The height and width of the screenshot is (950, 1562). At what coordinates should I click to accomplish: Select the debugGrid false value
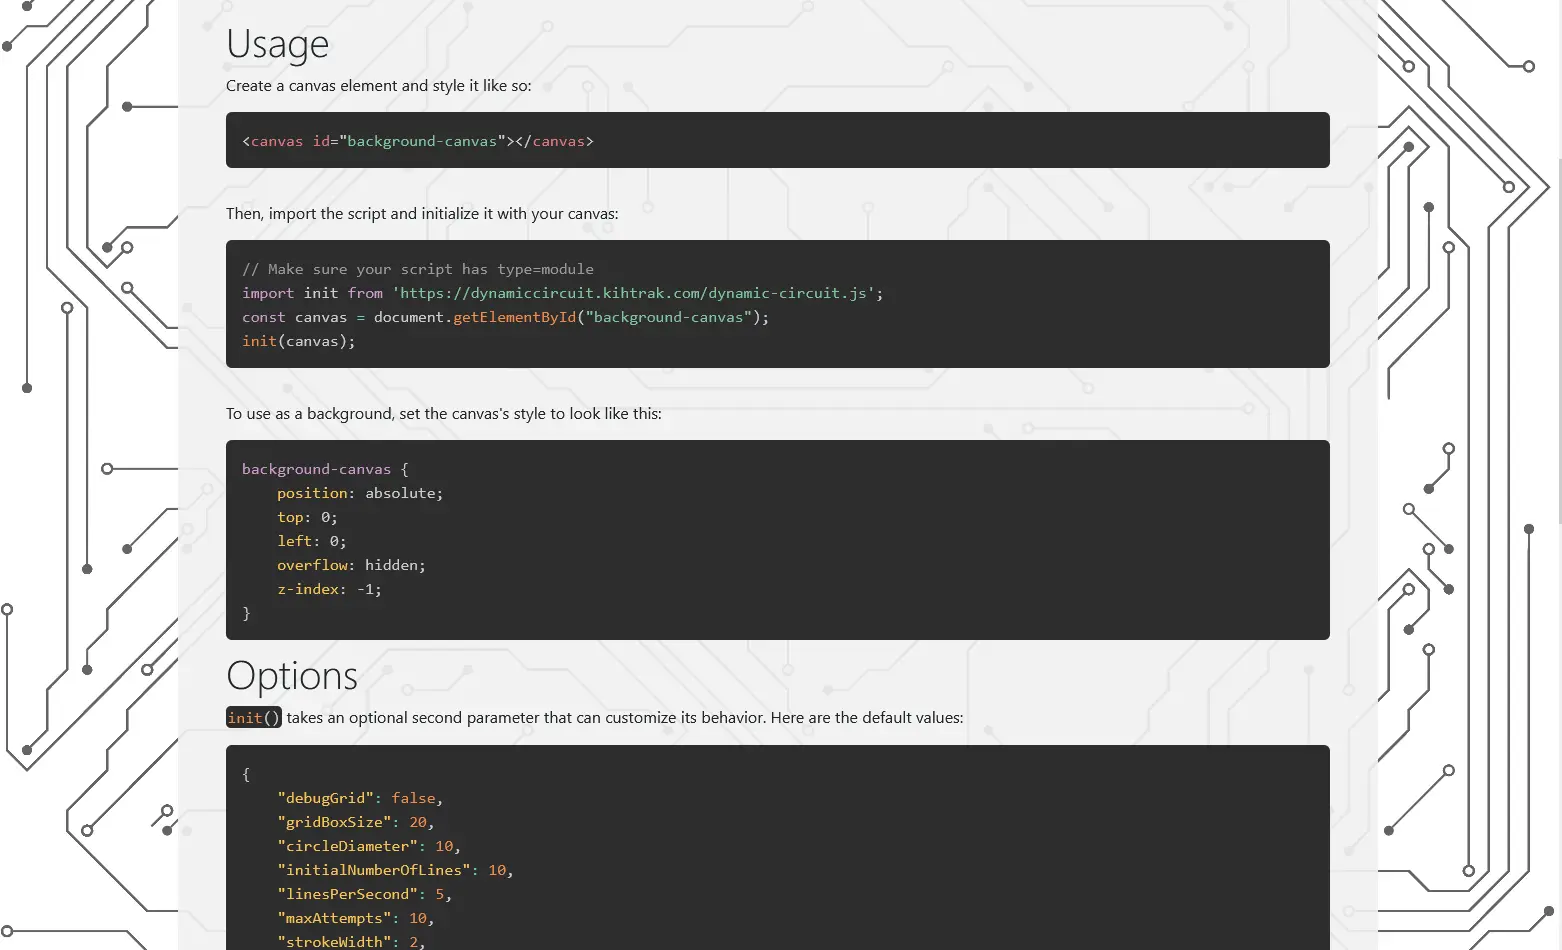click(x=413, y=797)
